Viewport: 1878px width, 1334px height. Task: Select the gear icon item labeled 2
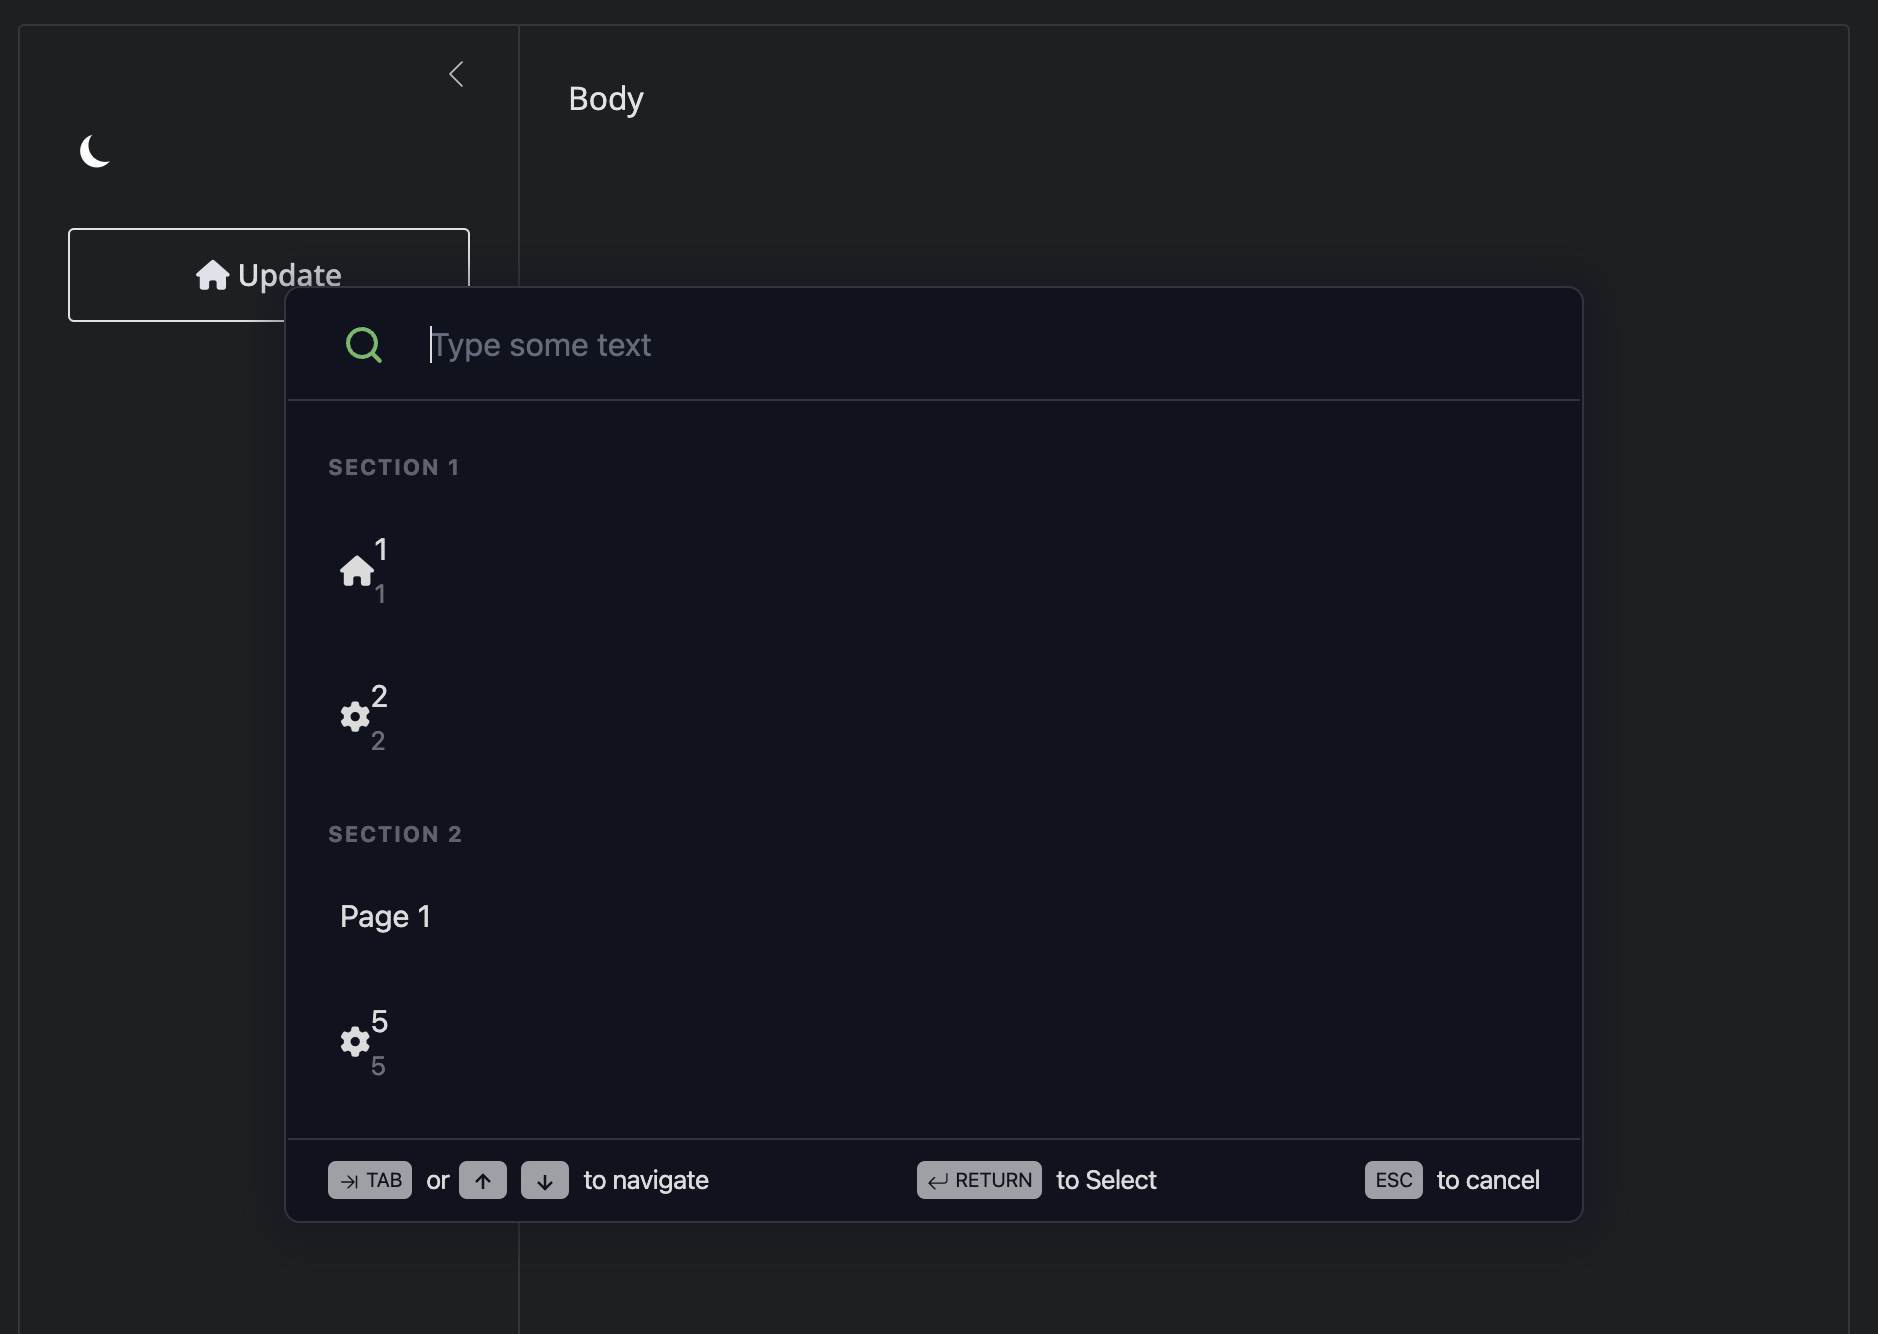tap(364, 717)
